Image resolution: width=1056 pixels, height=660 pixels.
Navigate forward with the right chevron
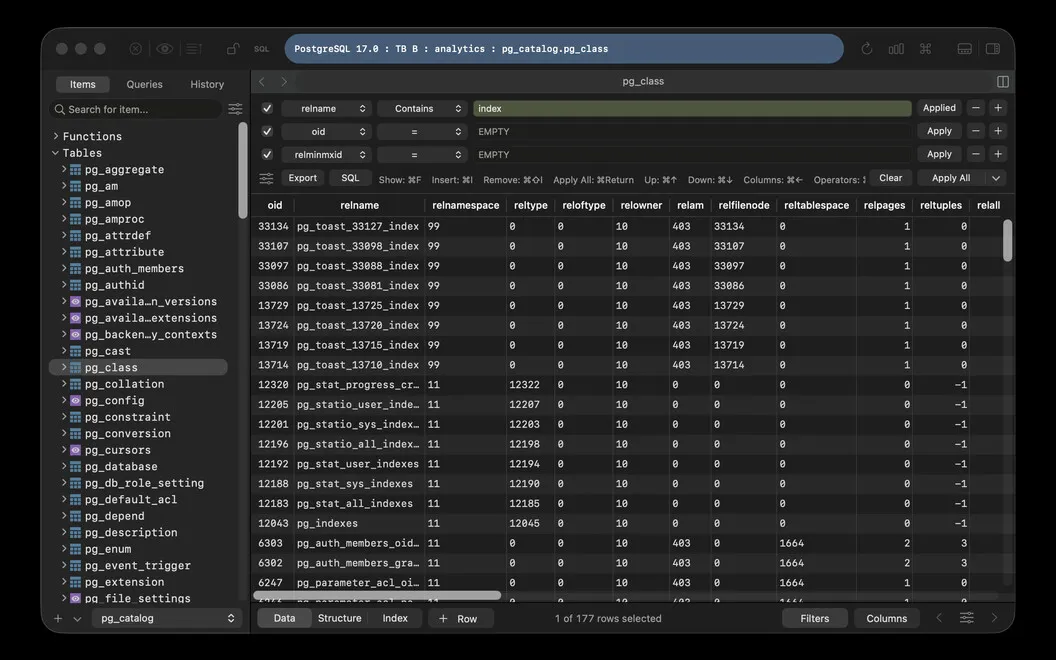click(284, 81)
